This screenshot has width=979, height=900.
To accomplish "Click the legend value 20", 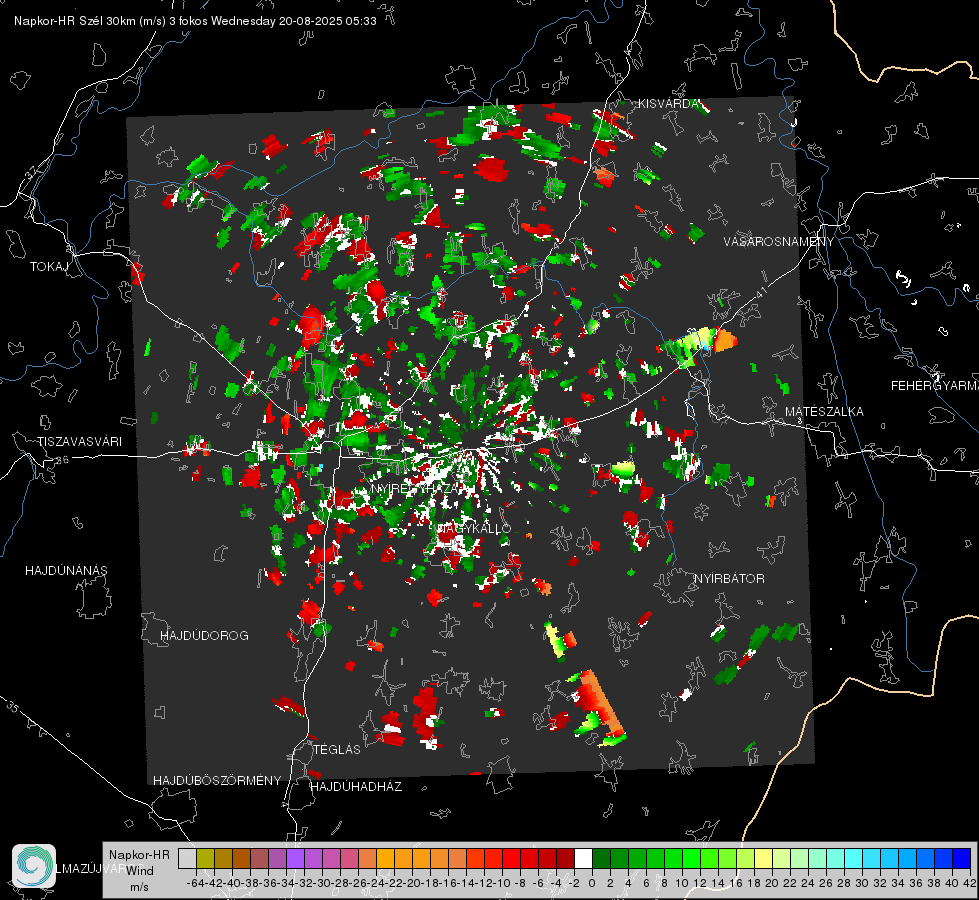I will point(772,883).
